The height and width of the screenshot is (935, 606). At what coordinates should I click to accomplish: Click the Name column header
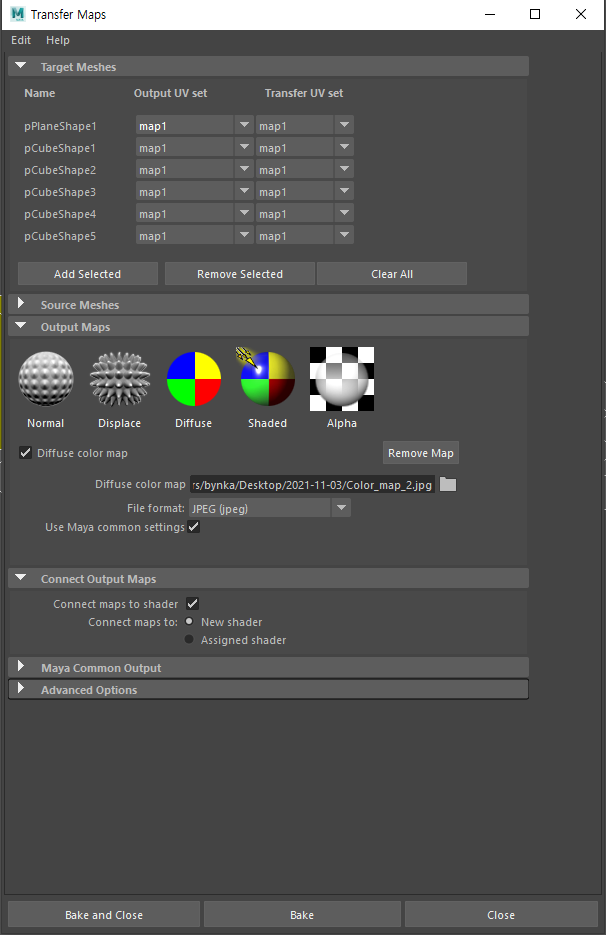click(39, 93)
